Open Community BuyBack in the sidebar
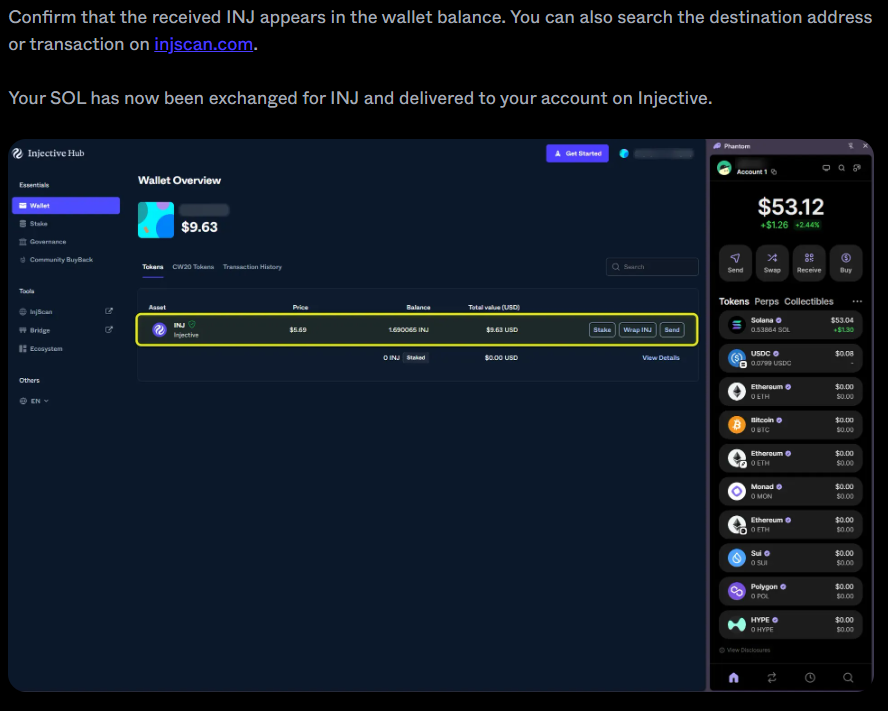 [56, 259]
